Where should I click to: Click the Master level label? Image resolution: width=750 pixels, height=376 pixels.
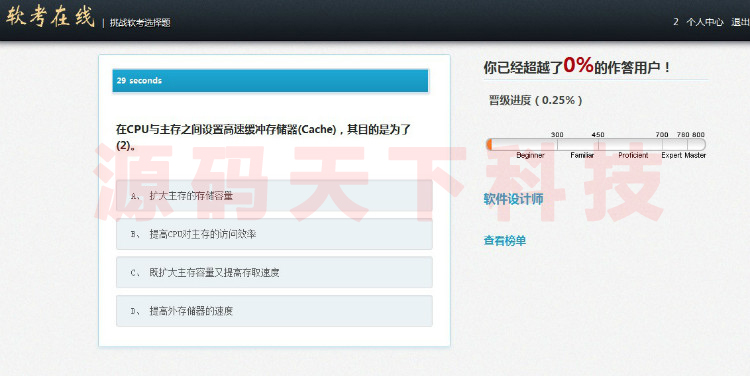click(x=695, y=155)
